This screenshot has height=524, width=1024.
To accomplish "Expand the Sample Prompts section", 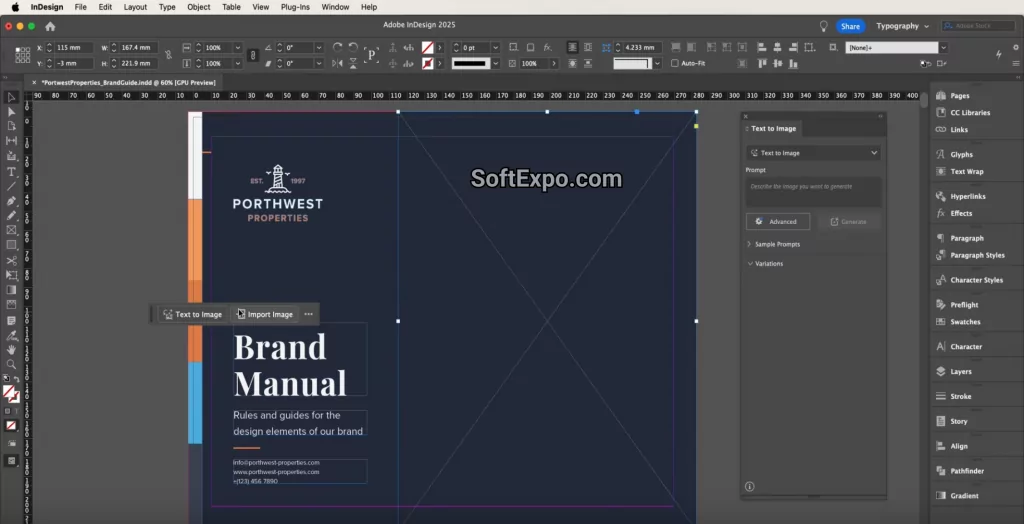I will click(774, 244).
